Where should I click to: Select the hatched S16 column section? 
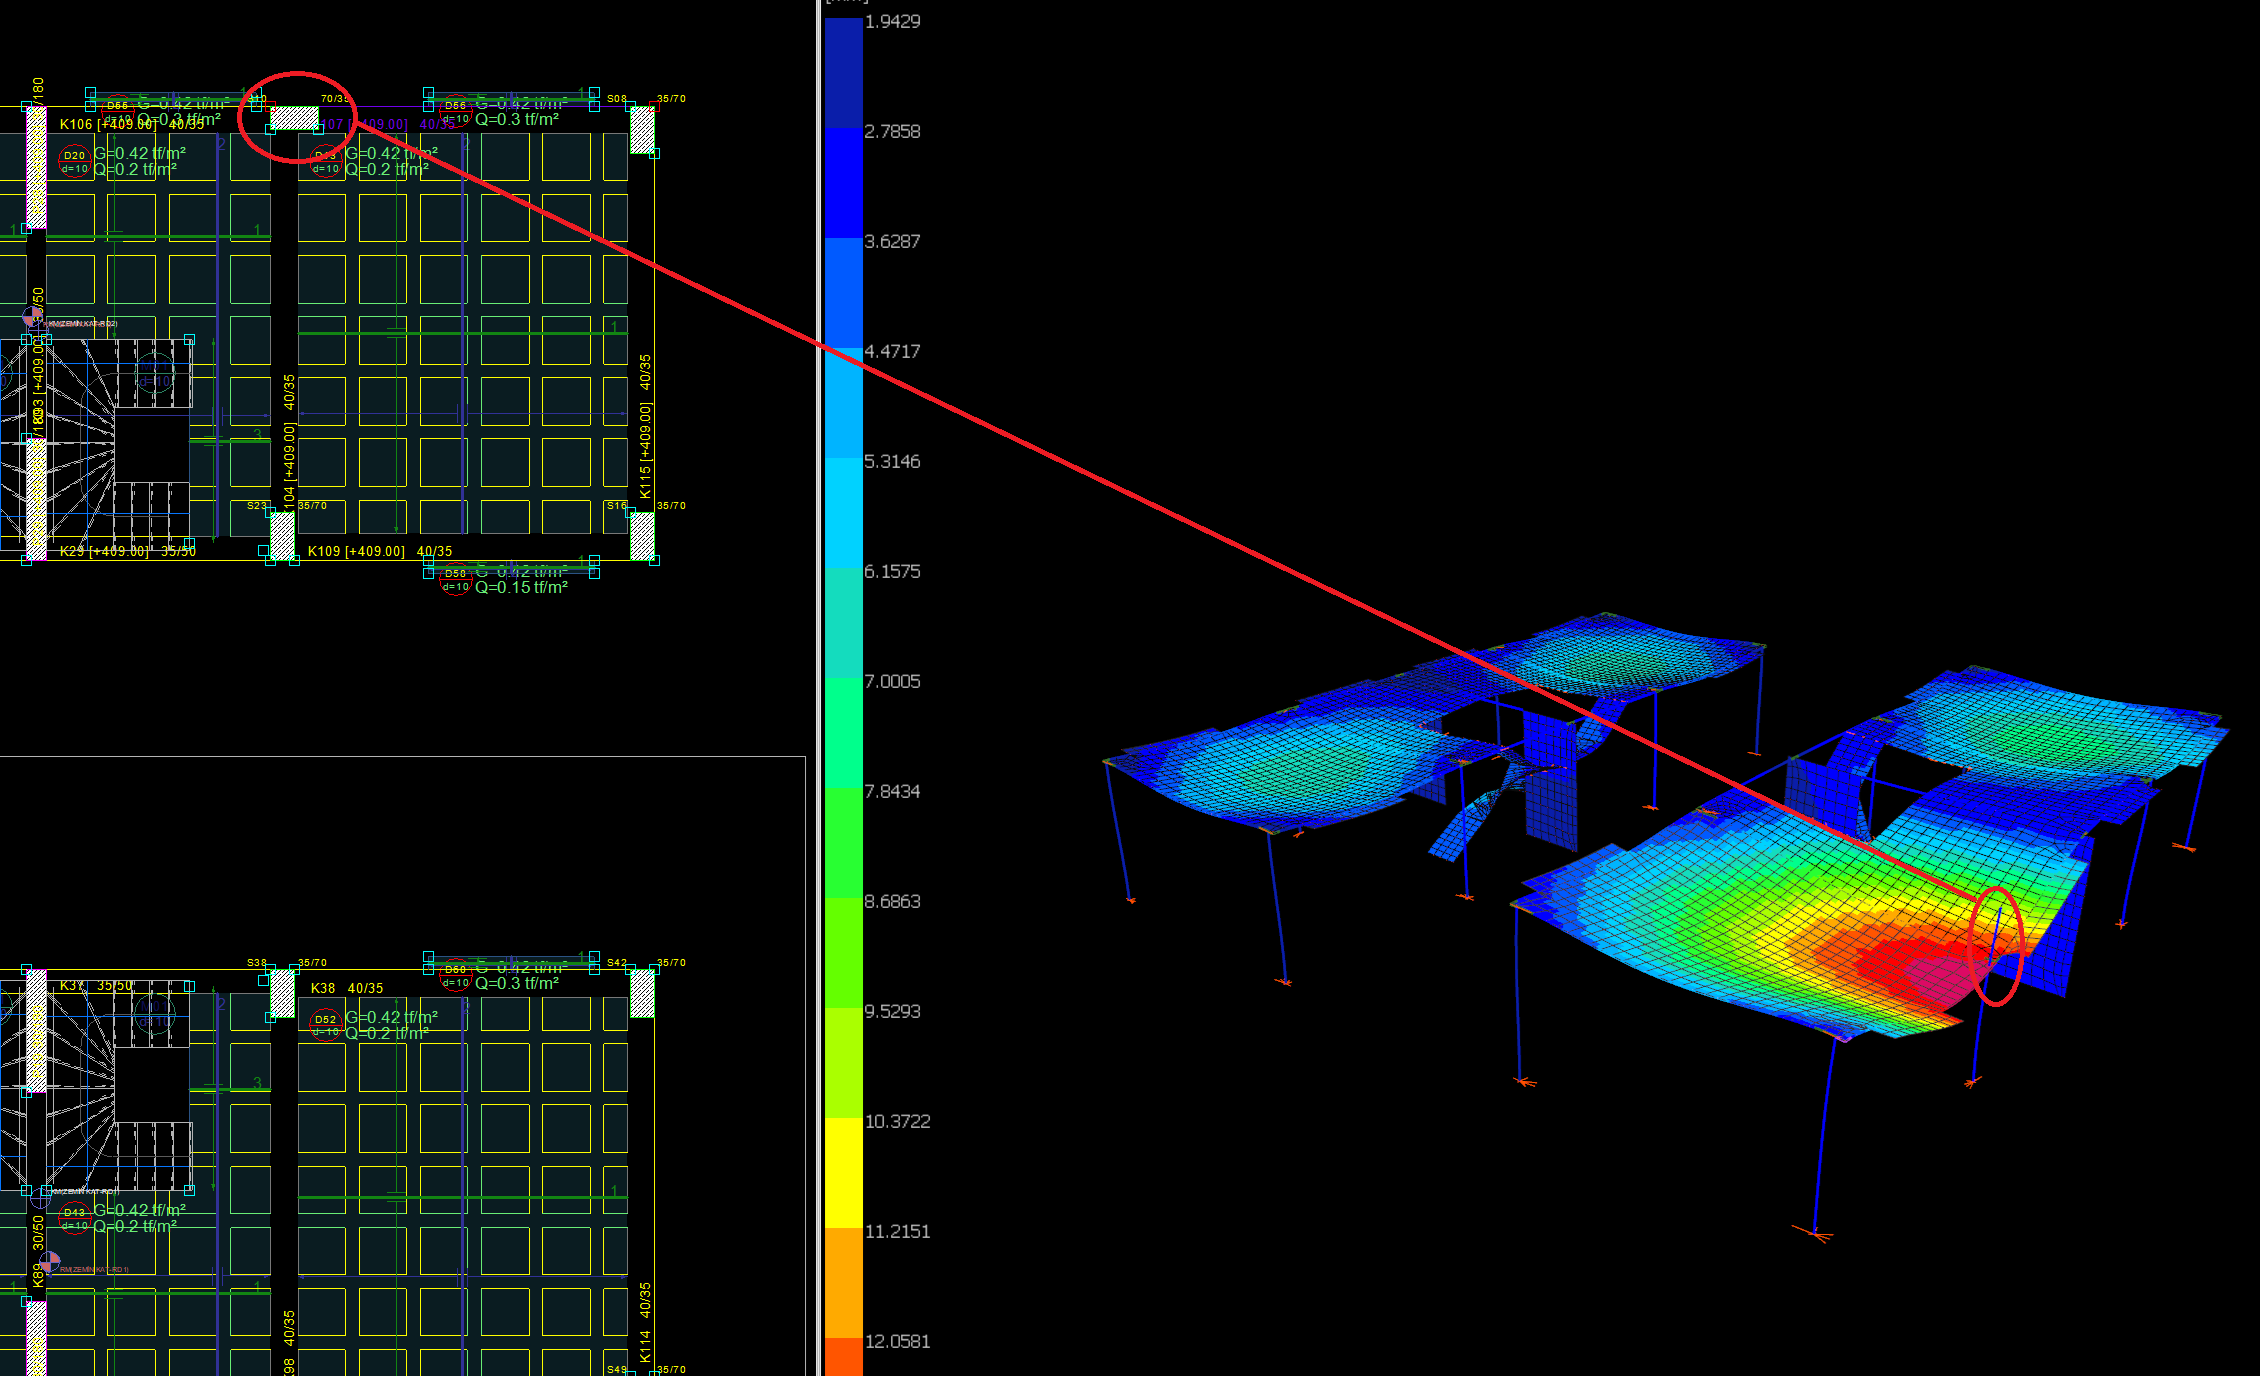click(642, 536)
